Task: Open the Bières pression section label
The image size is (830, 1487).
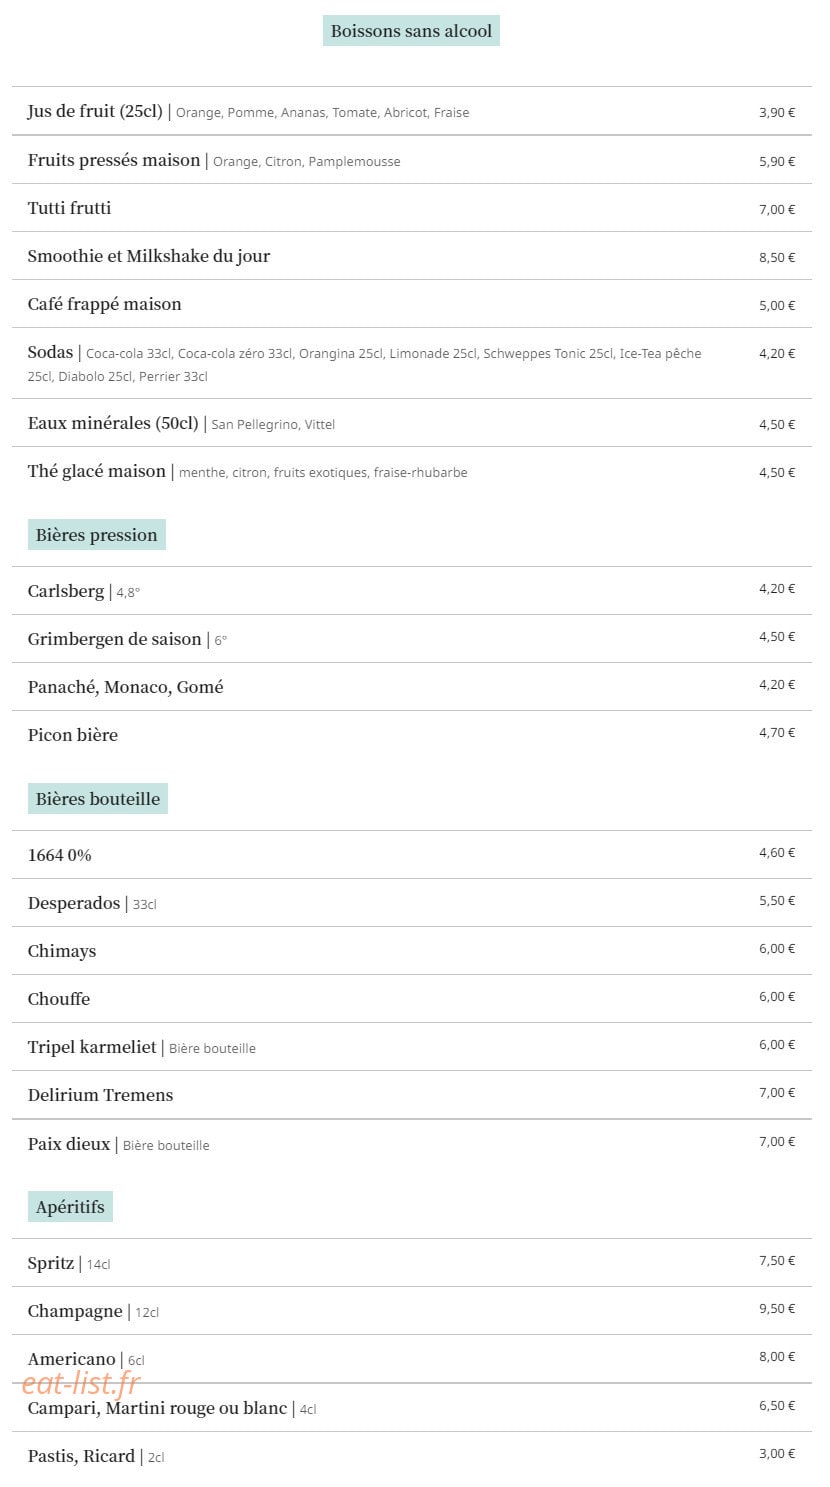Action: pyautogui.click(x=97, y=535)
